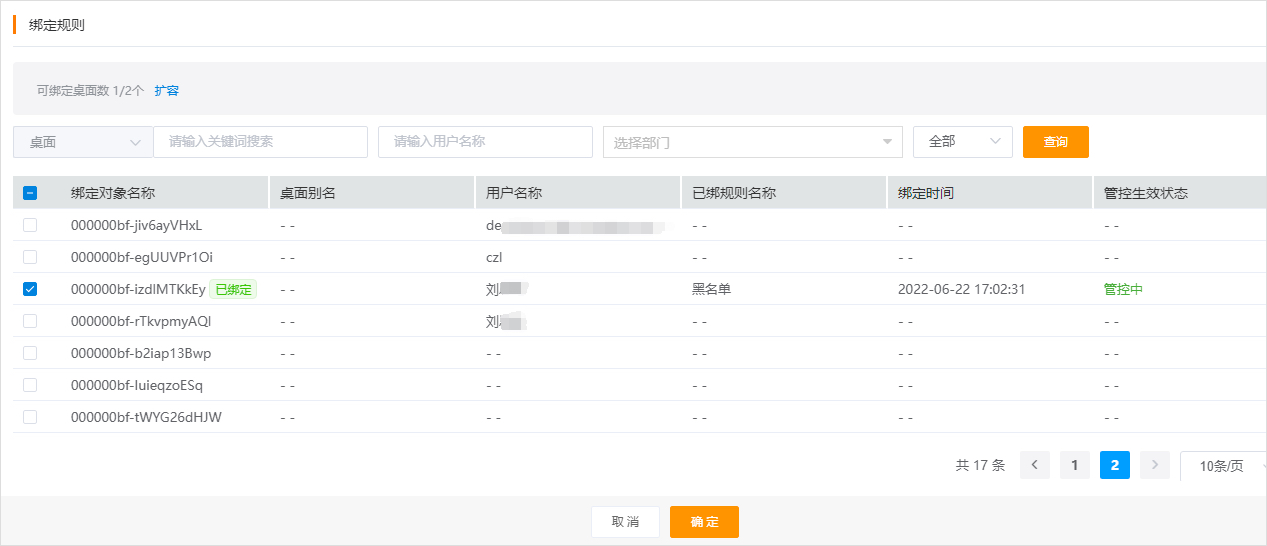Cancel with the 取消 button
Viewport: 1267px width, 546px height.
625,522
